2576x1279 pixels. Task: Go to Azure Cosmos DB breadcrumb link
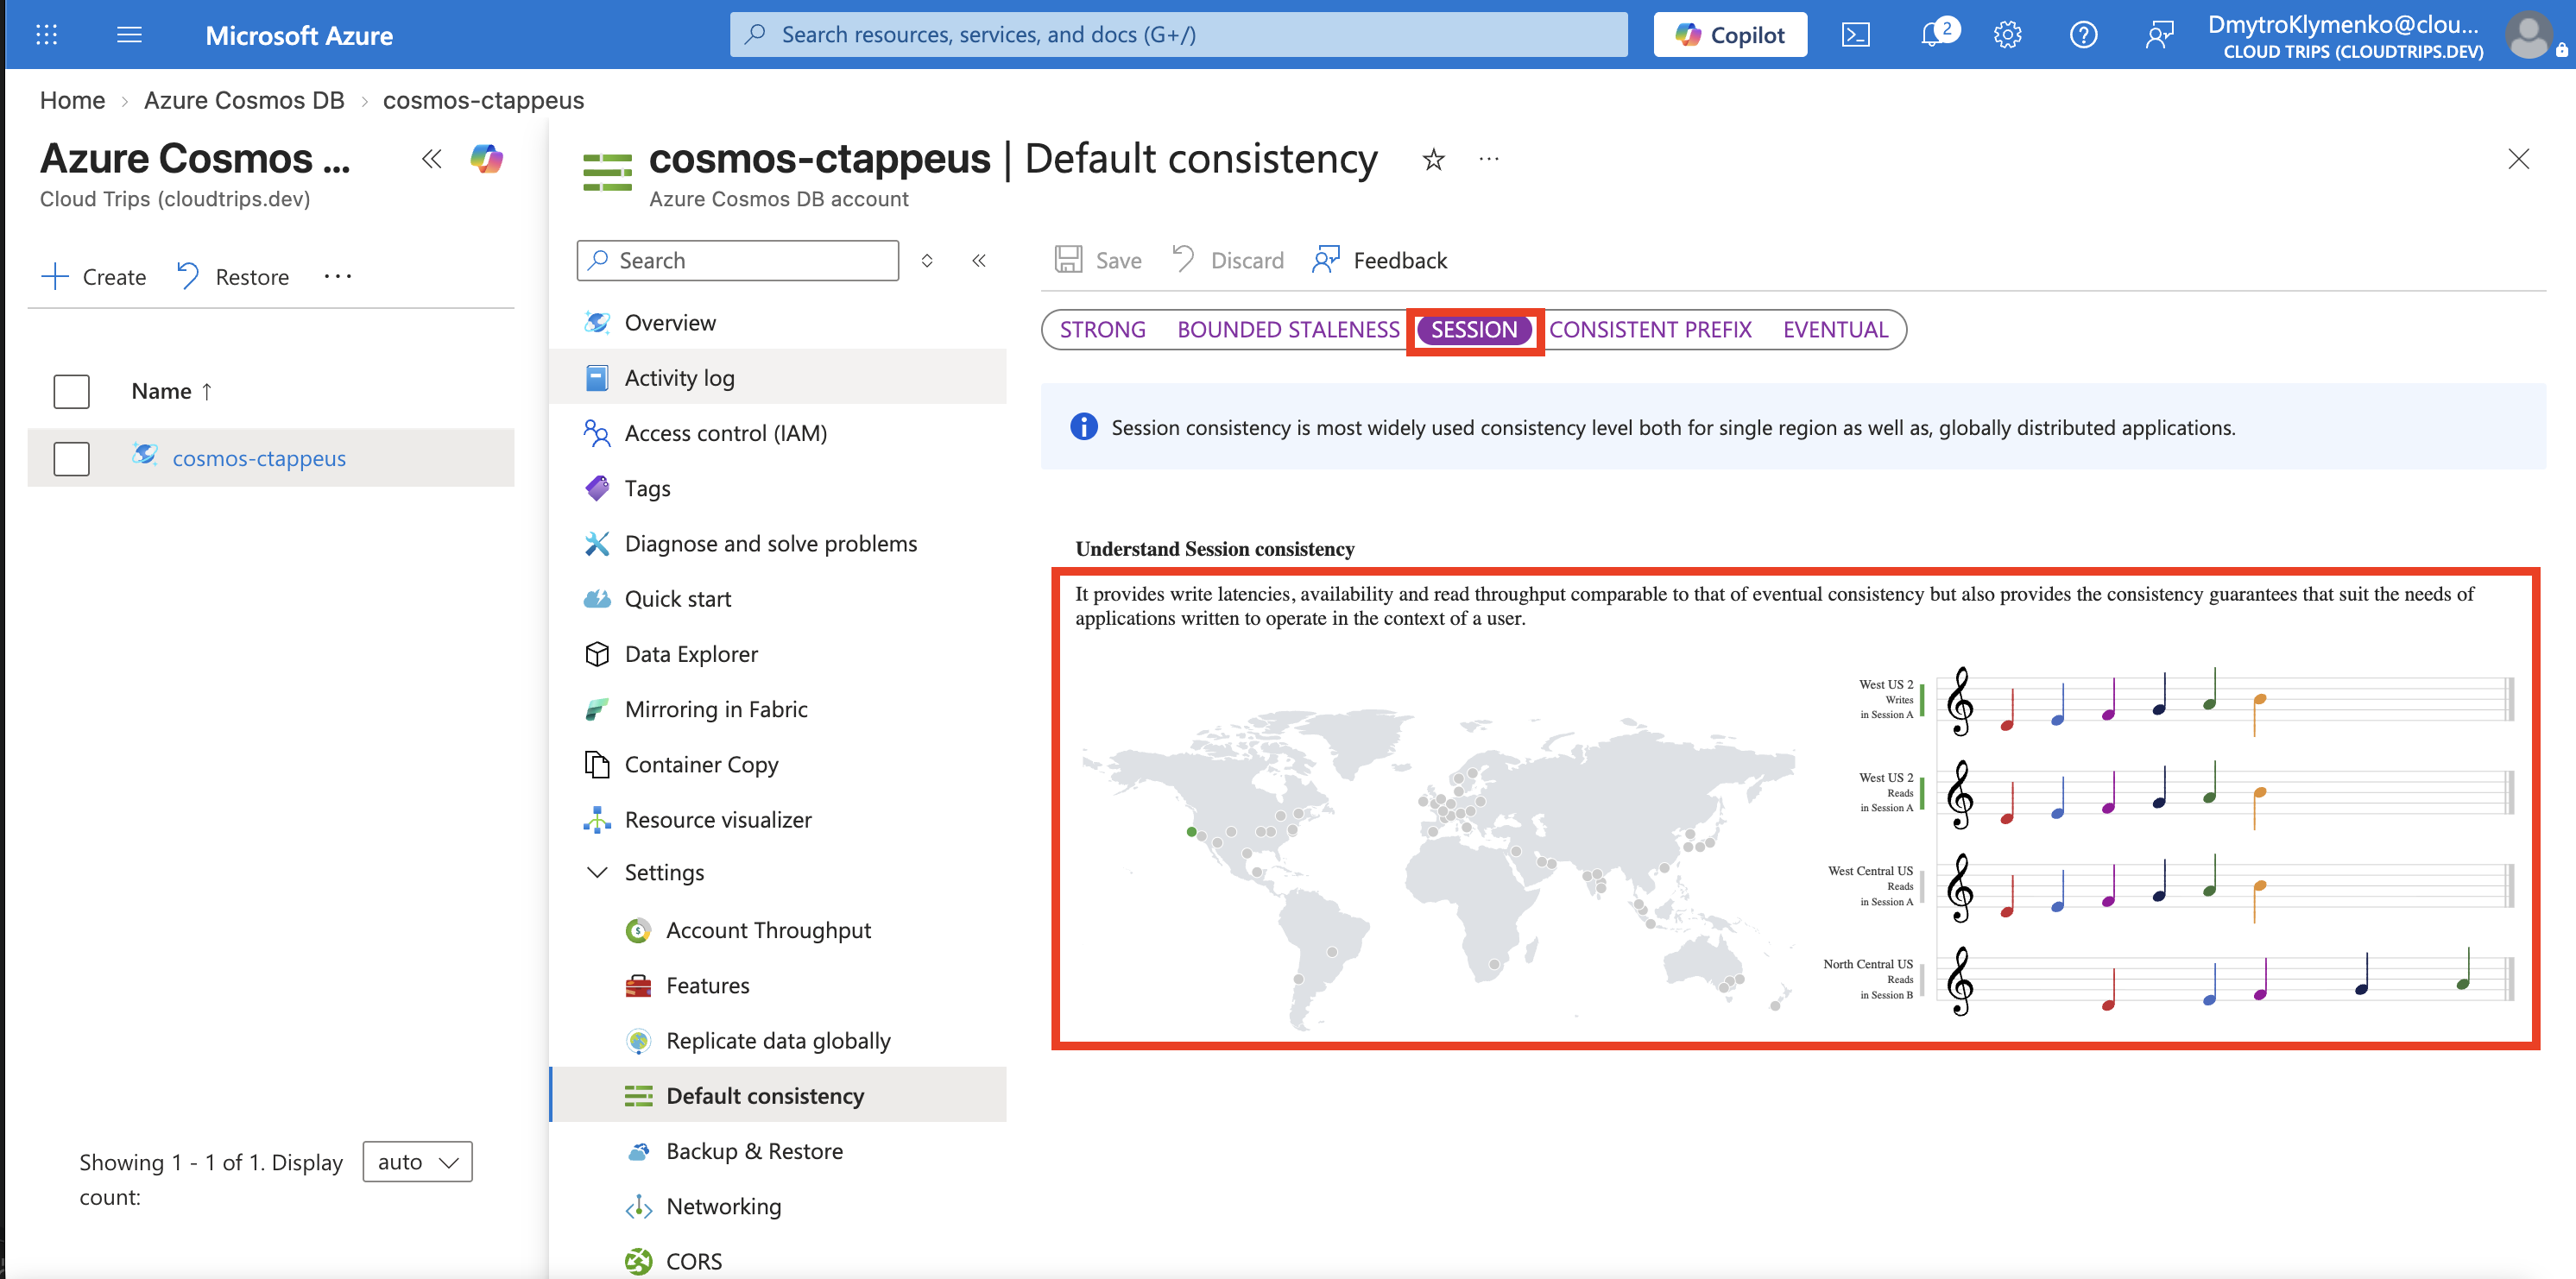[x=244, y=100]
